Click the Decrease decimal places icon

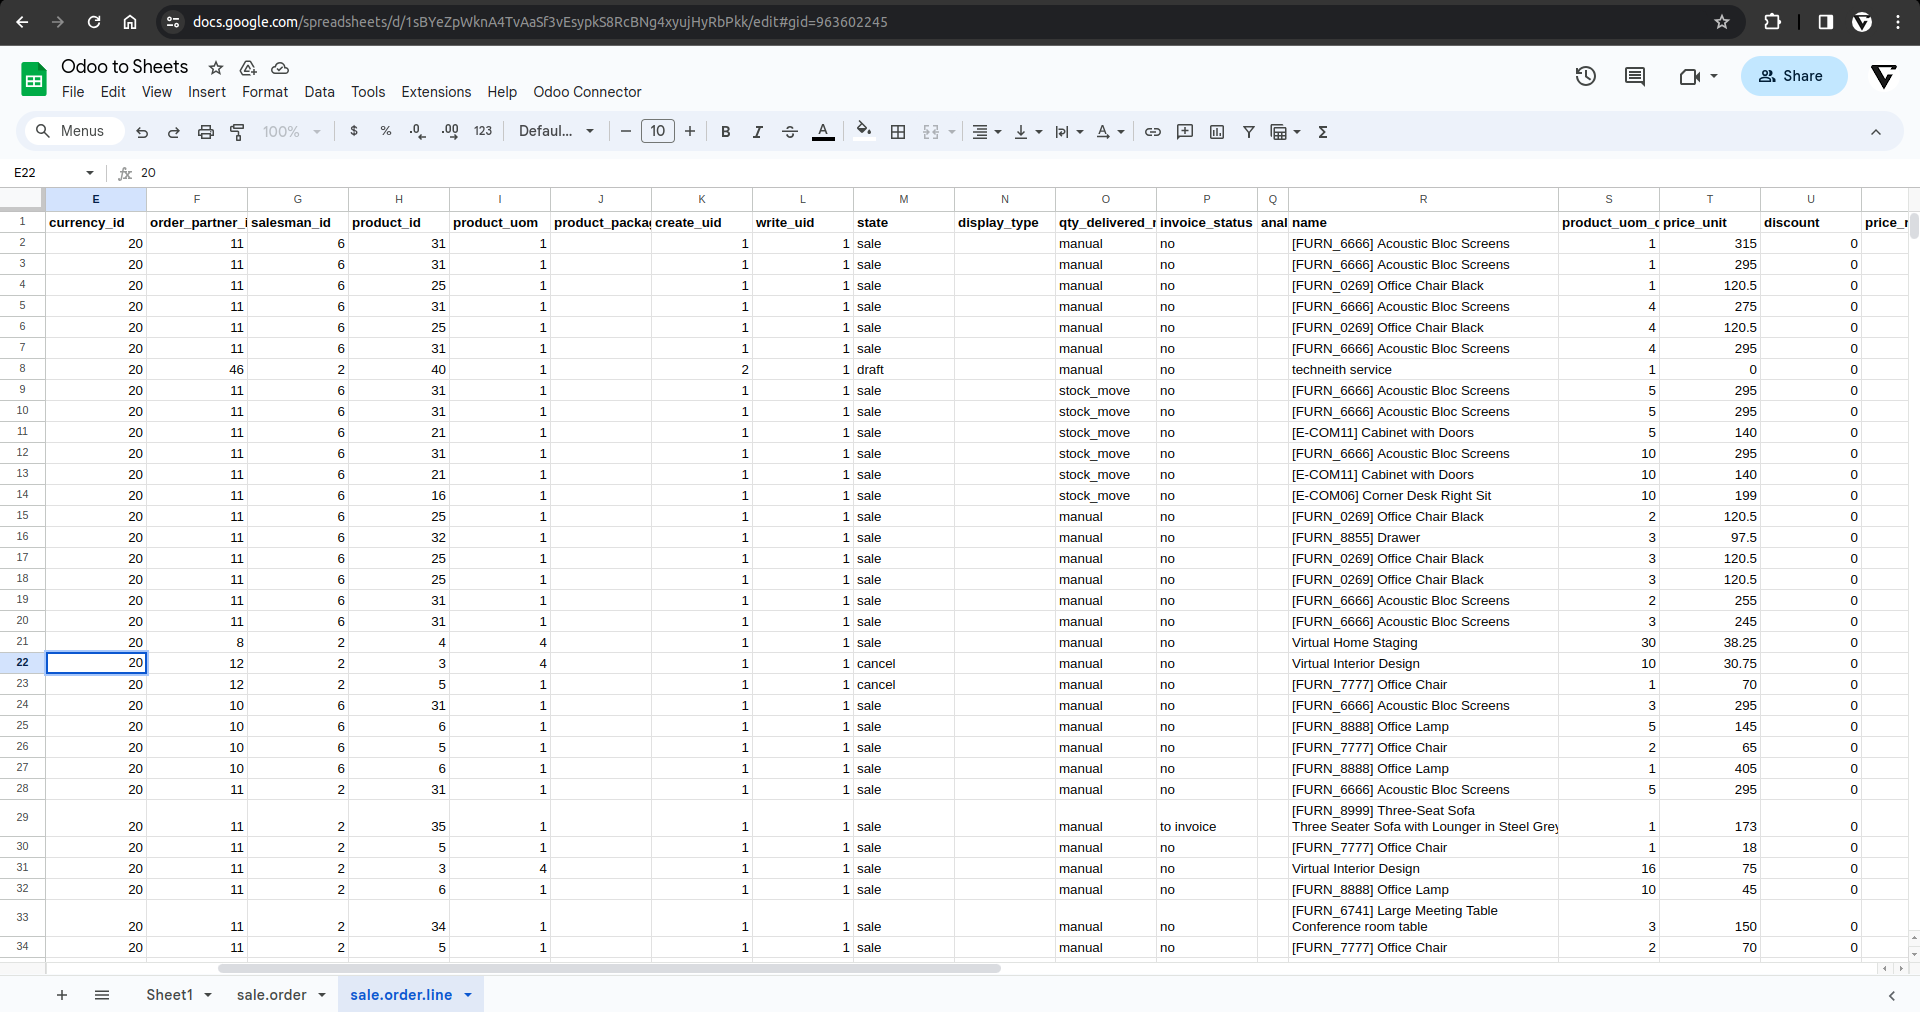(x=417, y=131)
